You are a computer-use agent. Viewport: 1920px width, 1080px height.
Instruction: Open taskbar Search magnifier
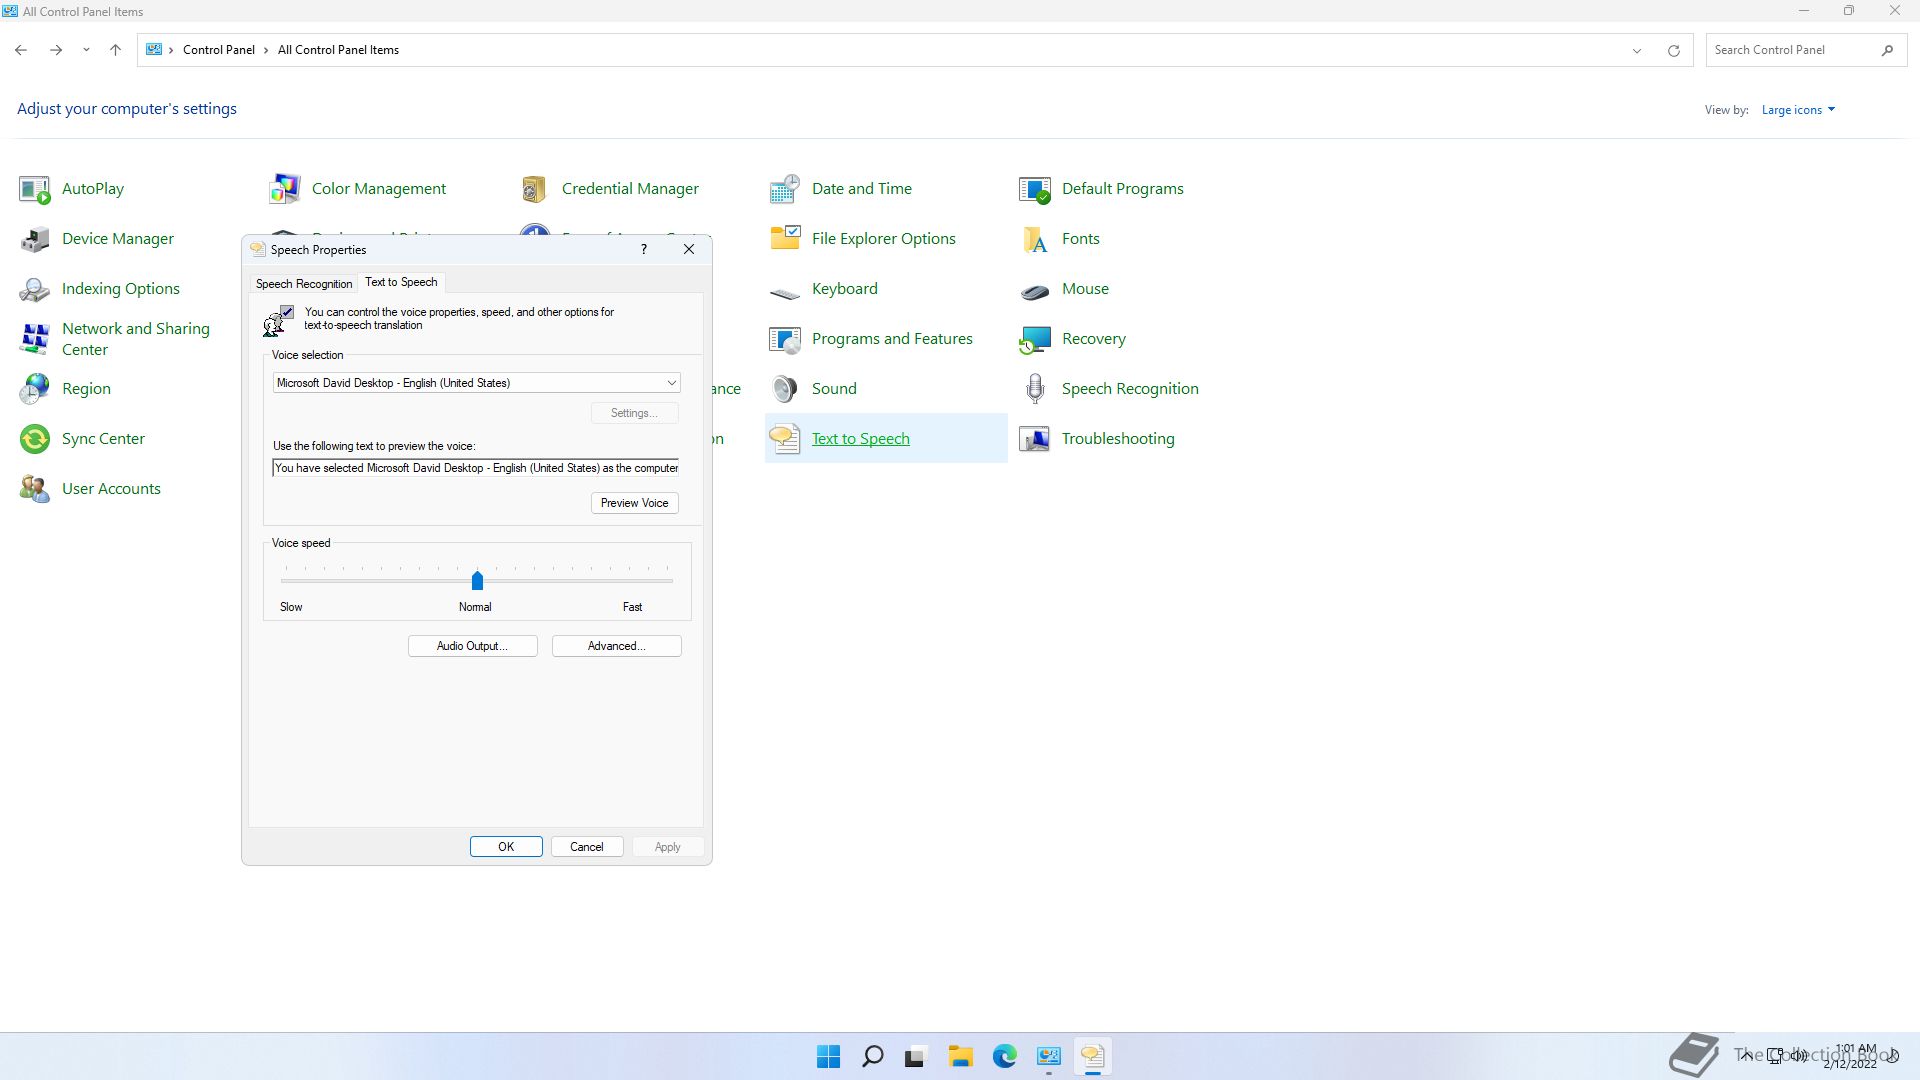872,1056
